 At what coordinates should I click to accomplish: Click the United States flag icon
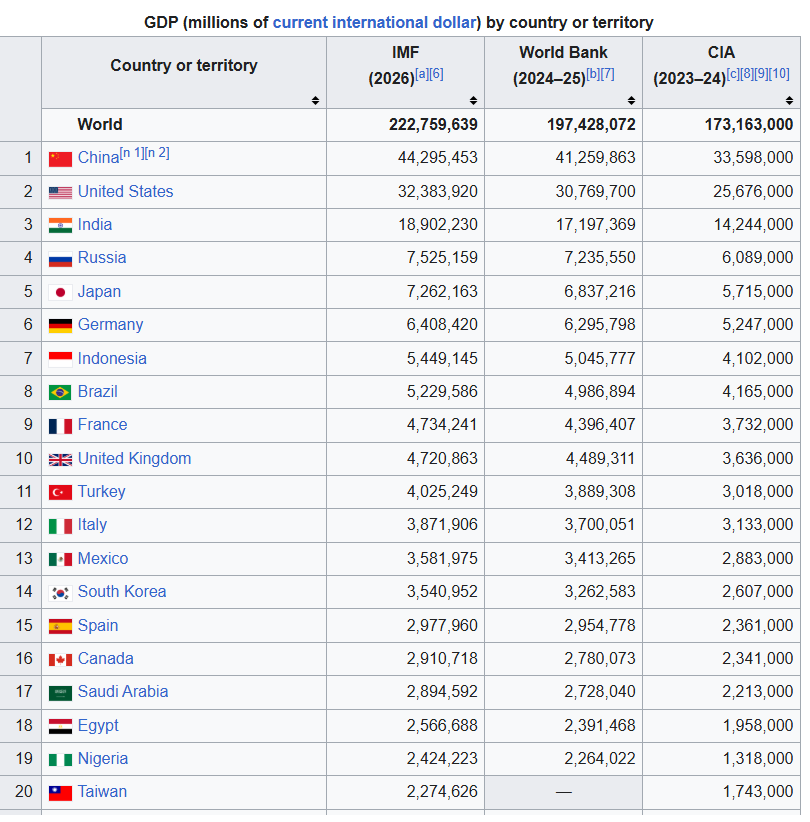pyautogui.click(x=60, y=192)
